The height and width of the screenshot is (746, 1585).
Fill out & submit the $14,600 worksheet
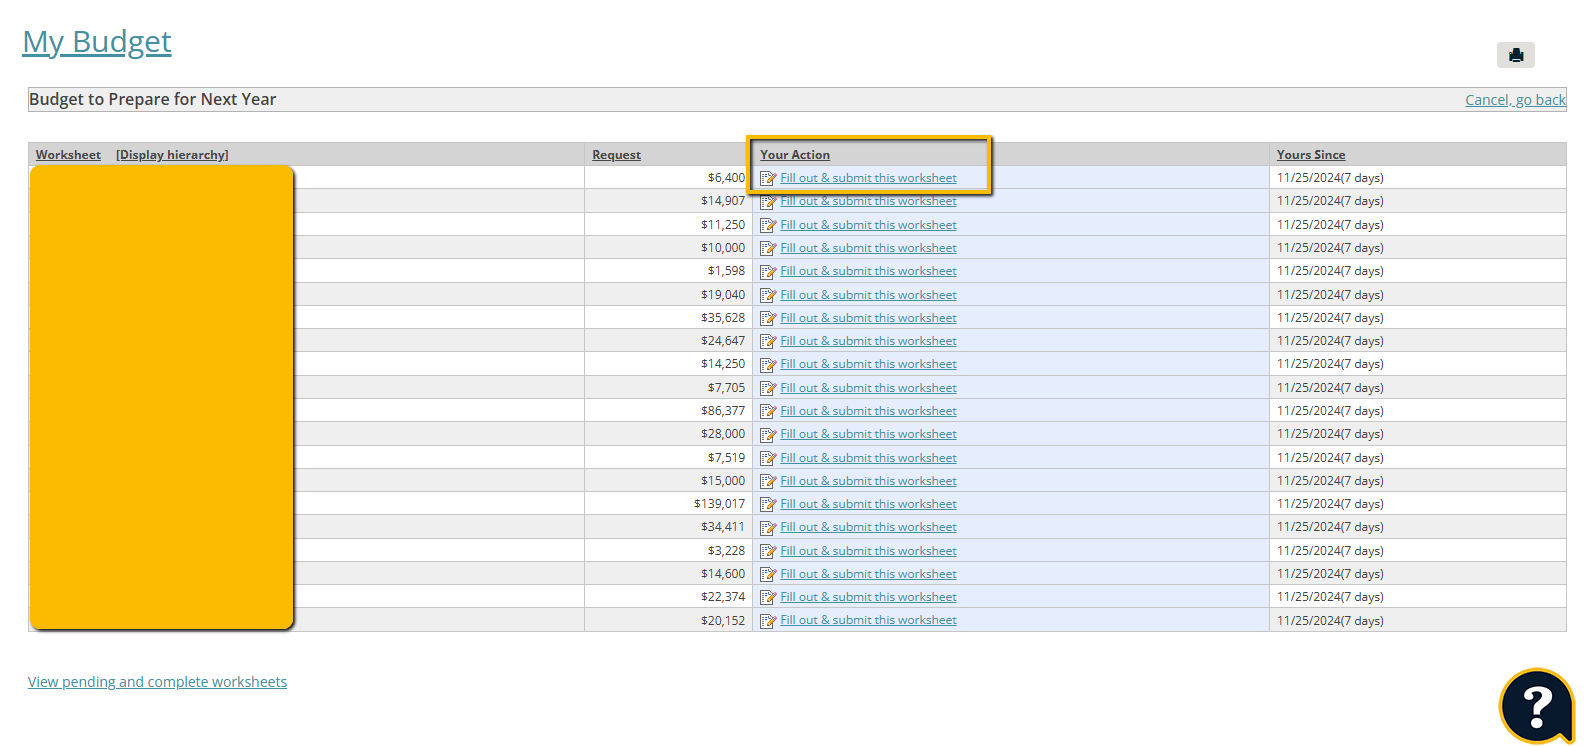point(868,574)
